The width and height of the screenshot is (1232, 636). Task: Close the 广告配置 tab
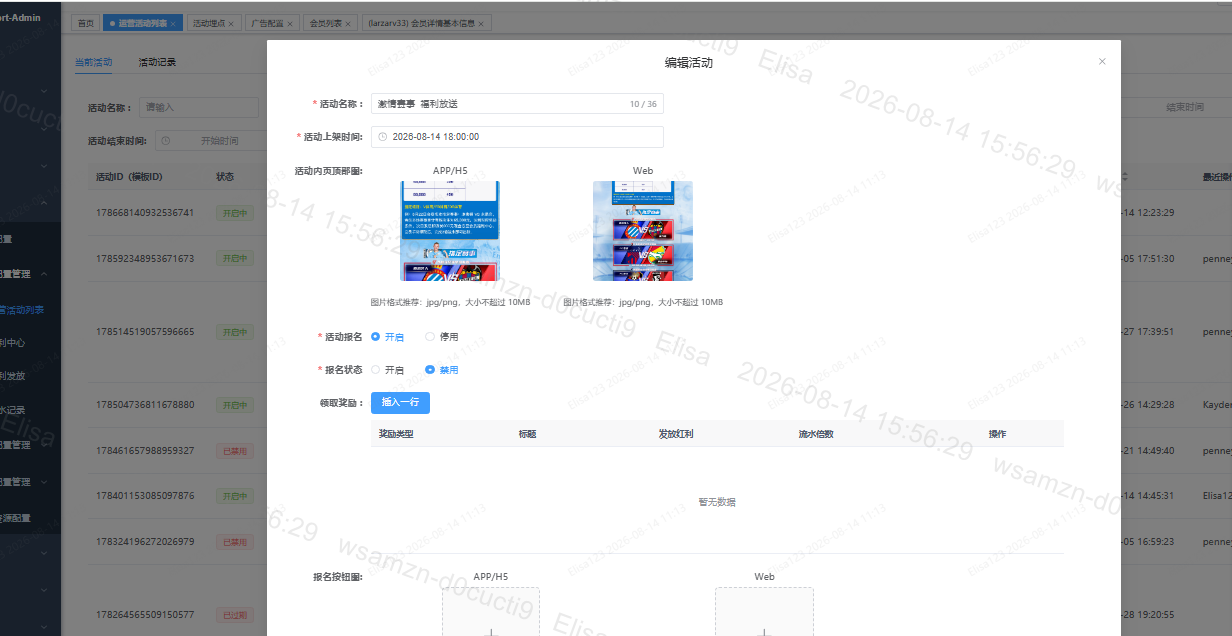click(291, 23)
